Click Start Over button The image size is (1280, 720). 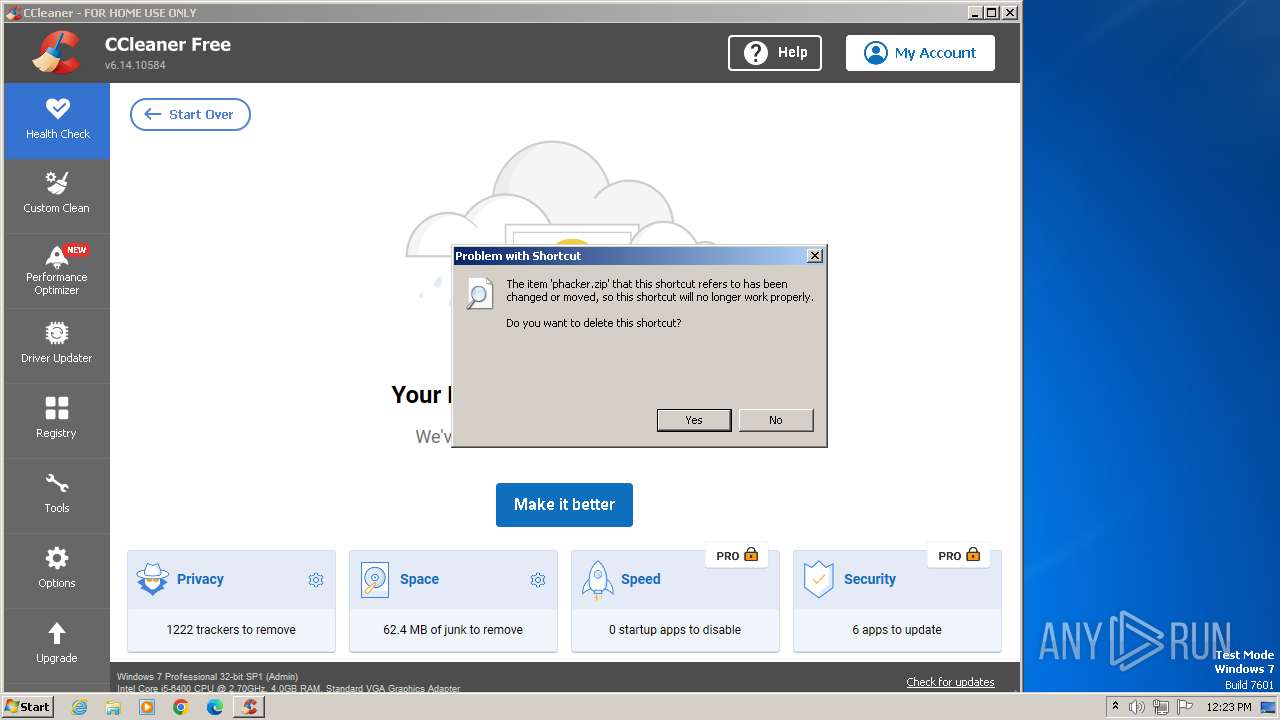click(x=190, y=114)
